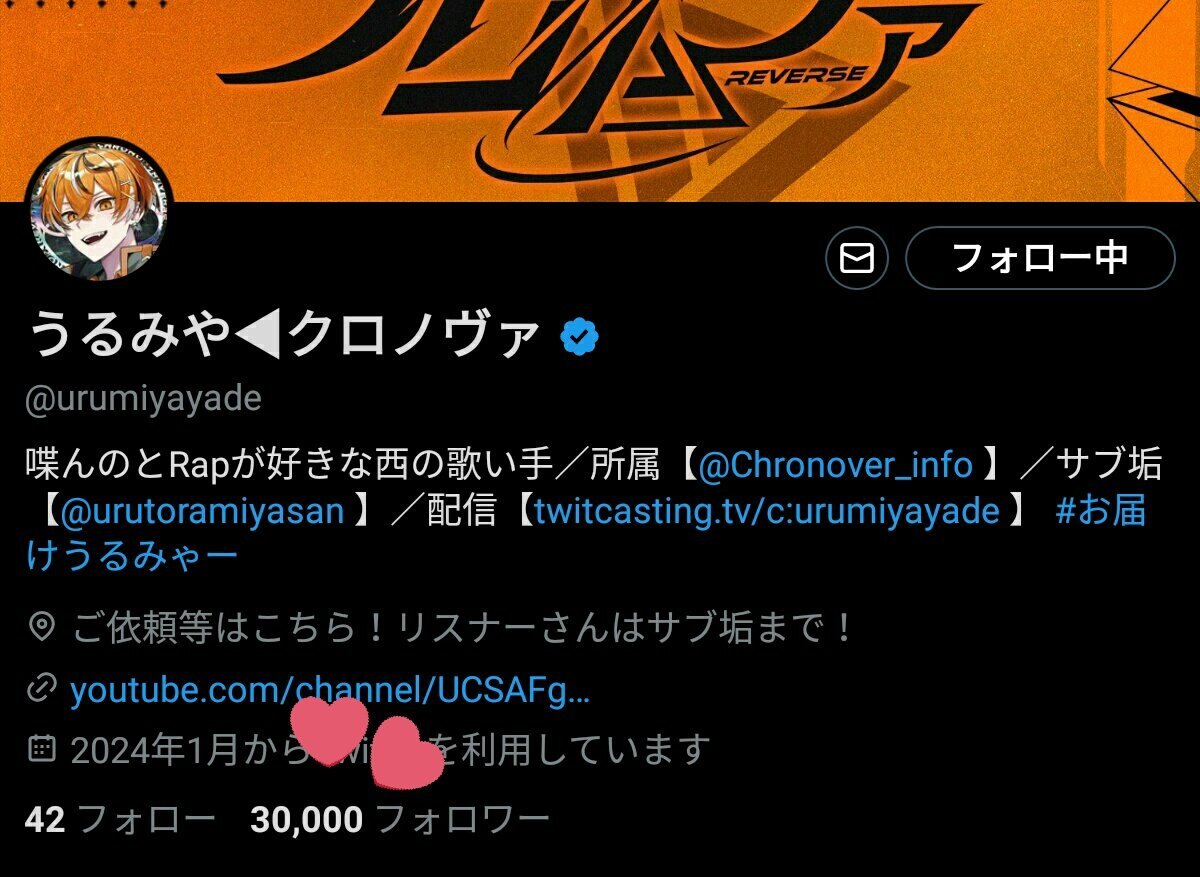Image resolution: width=1200 pixels, height=877 pixels.
Task: View the 30,000 フォロワー followers list
Action: [x=400, y=820]
